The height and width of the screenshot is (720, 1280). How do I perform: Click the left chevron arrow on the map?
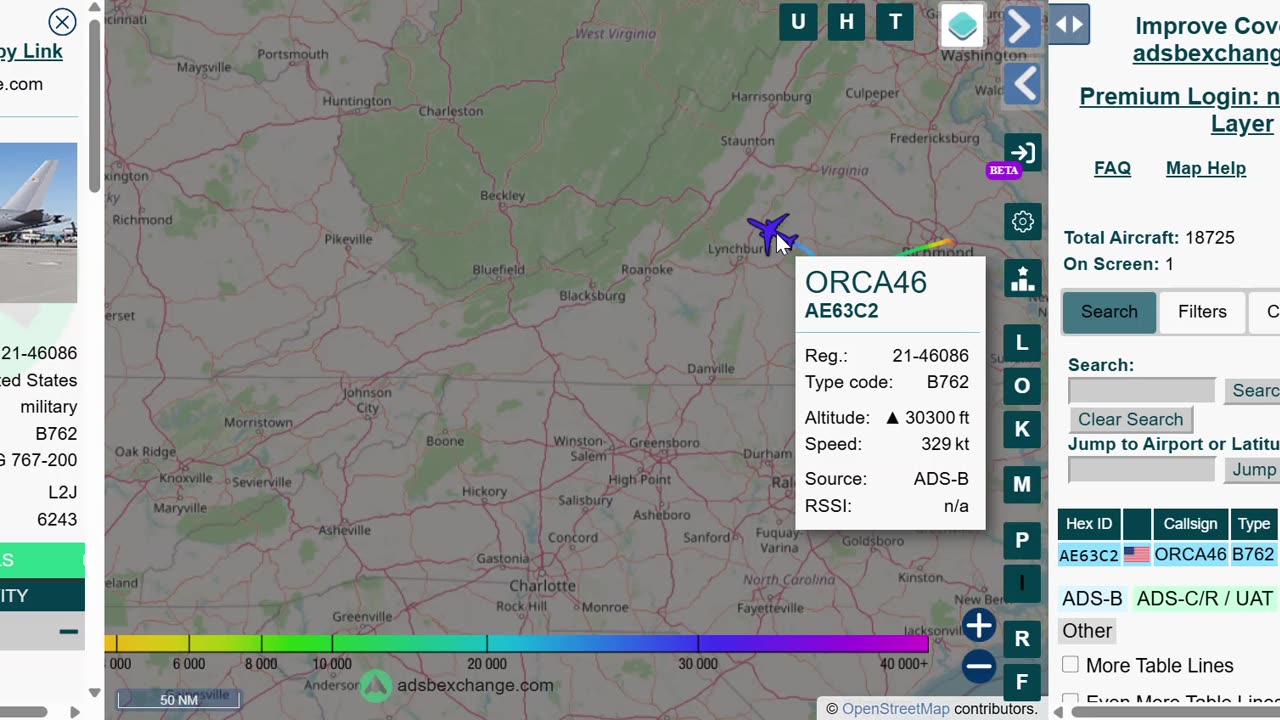(x=1022, y=84)
